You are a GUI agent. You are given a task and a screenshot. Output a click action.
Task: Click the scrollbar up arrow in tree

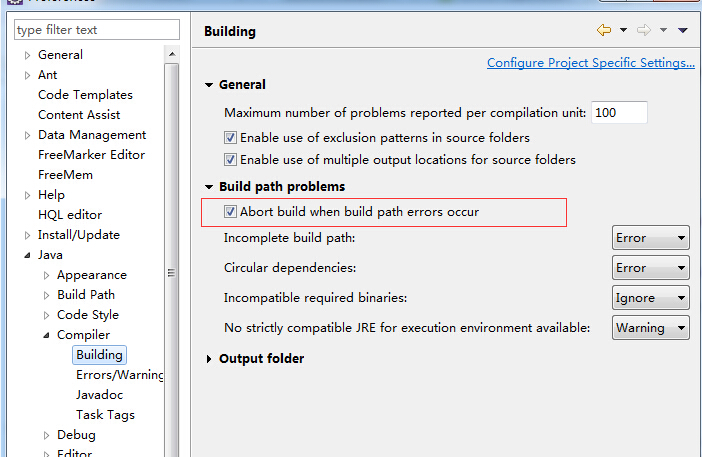click(x=172, y=55)
